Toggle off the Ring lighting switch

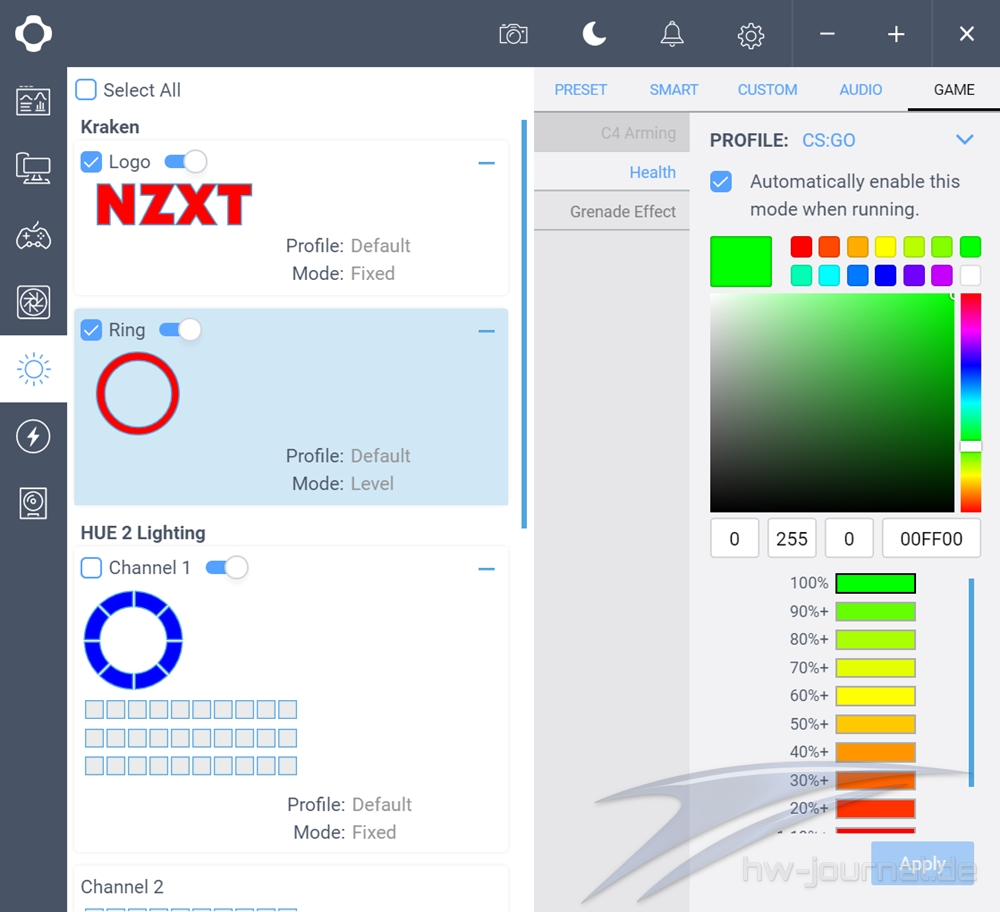click(x=180, y=330)
